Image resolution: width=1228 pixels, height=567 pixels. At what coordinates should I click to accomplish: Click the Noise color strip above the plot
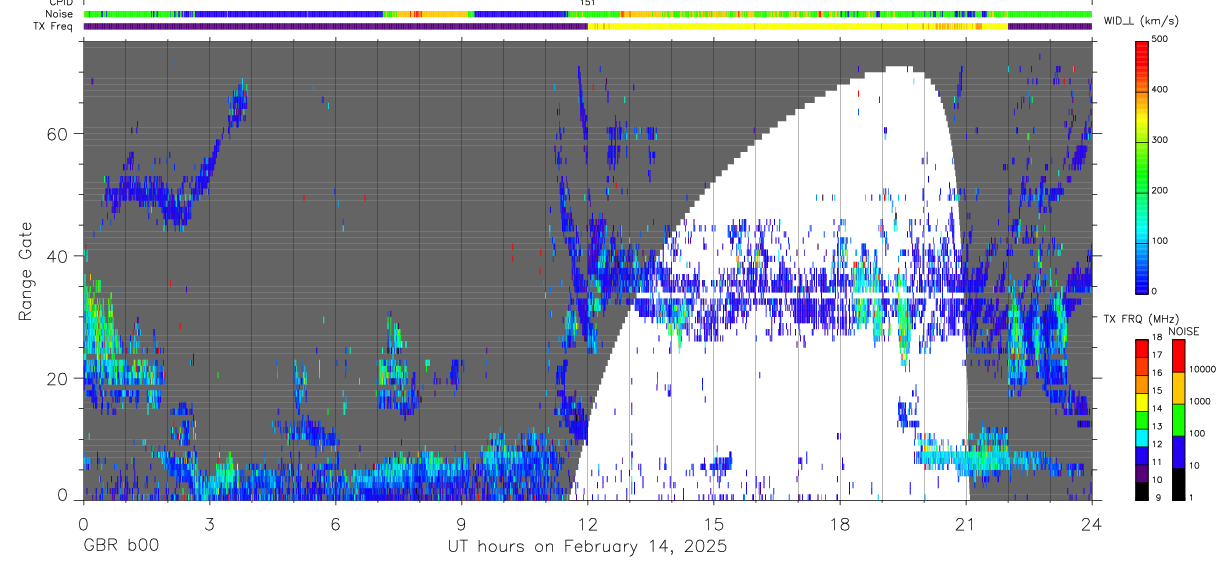pyautogui.click(x=587, y=14)
